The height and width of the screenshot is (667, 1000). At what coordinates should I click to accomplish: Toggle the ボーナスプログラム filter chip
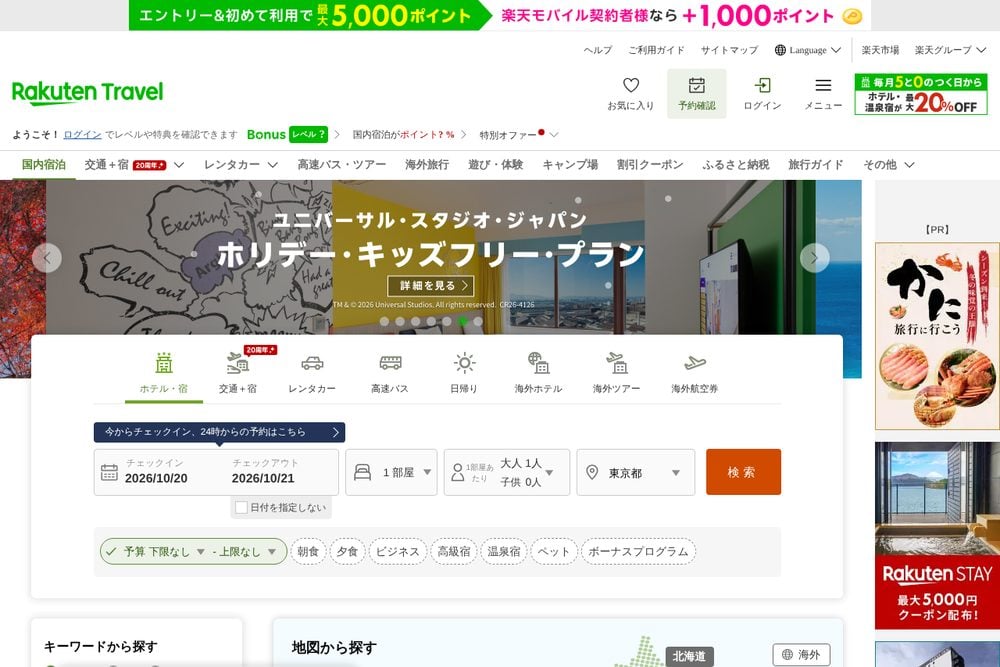pos(638,552)
